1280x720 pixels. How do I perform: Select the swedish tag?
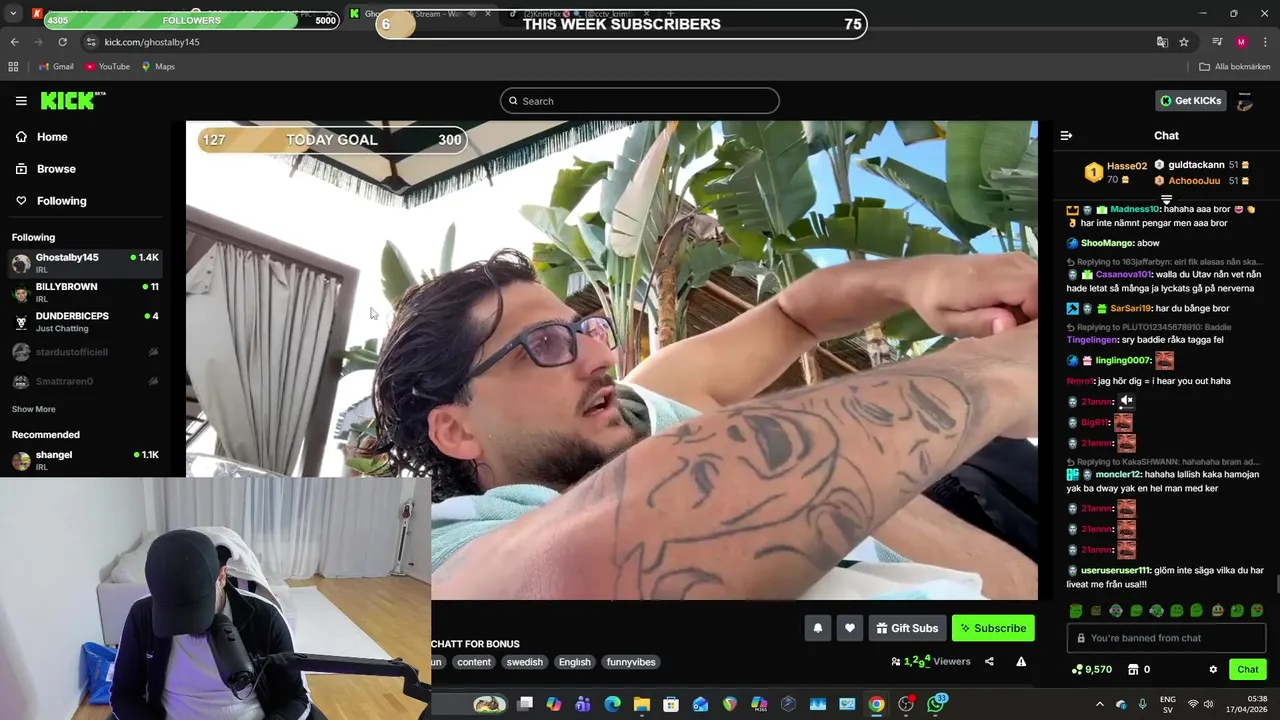point(524,662)
